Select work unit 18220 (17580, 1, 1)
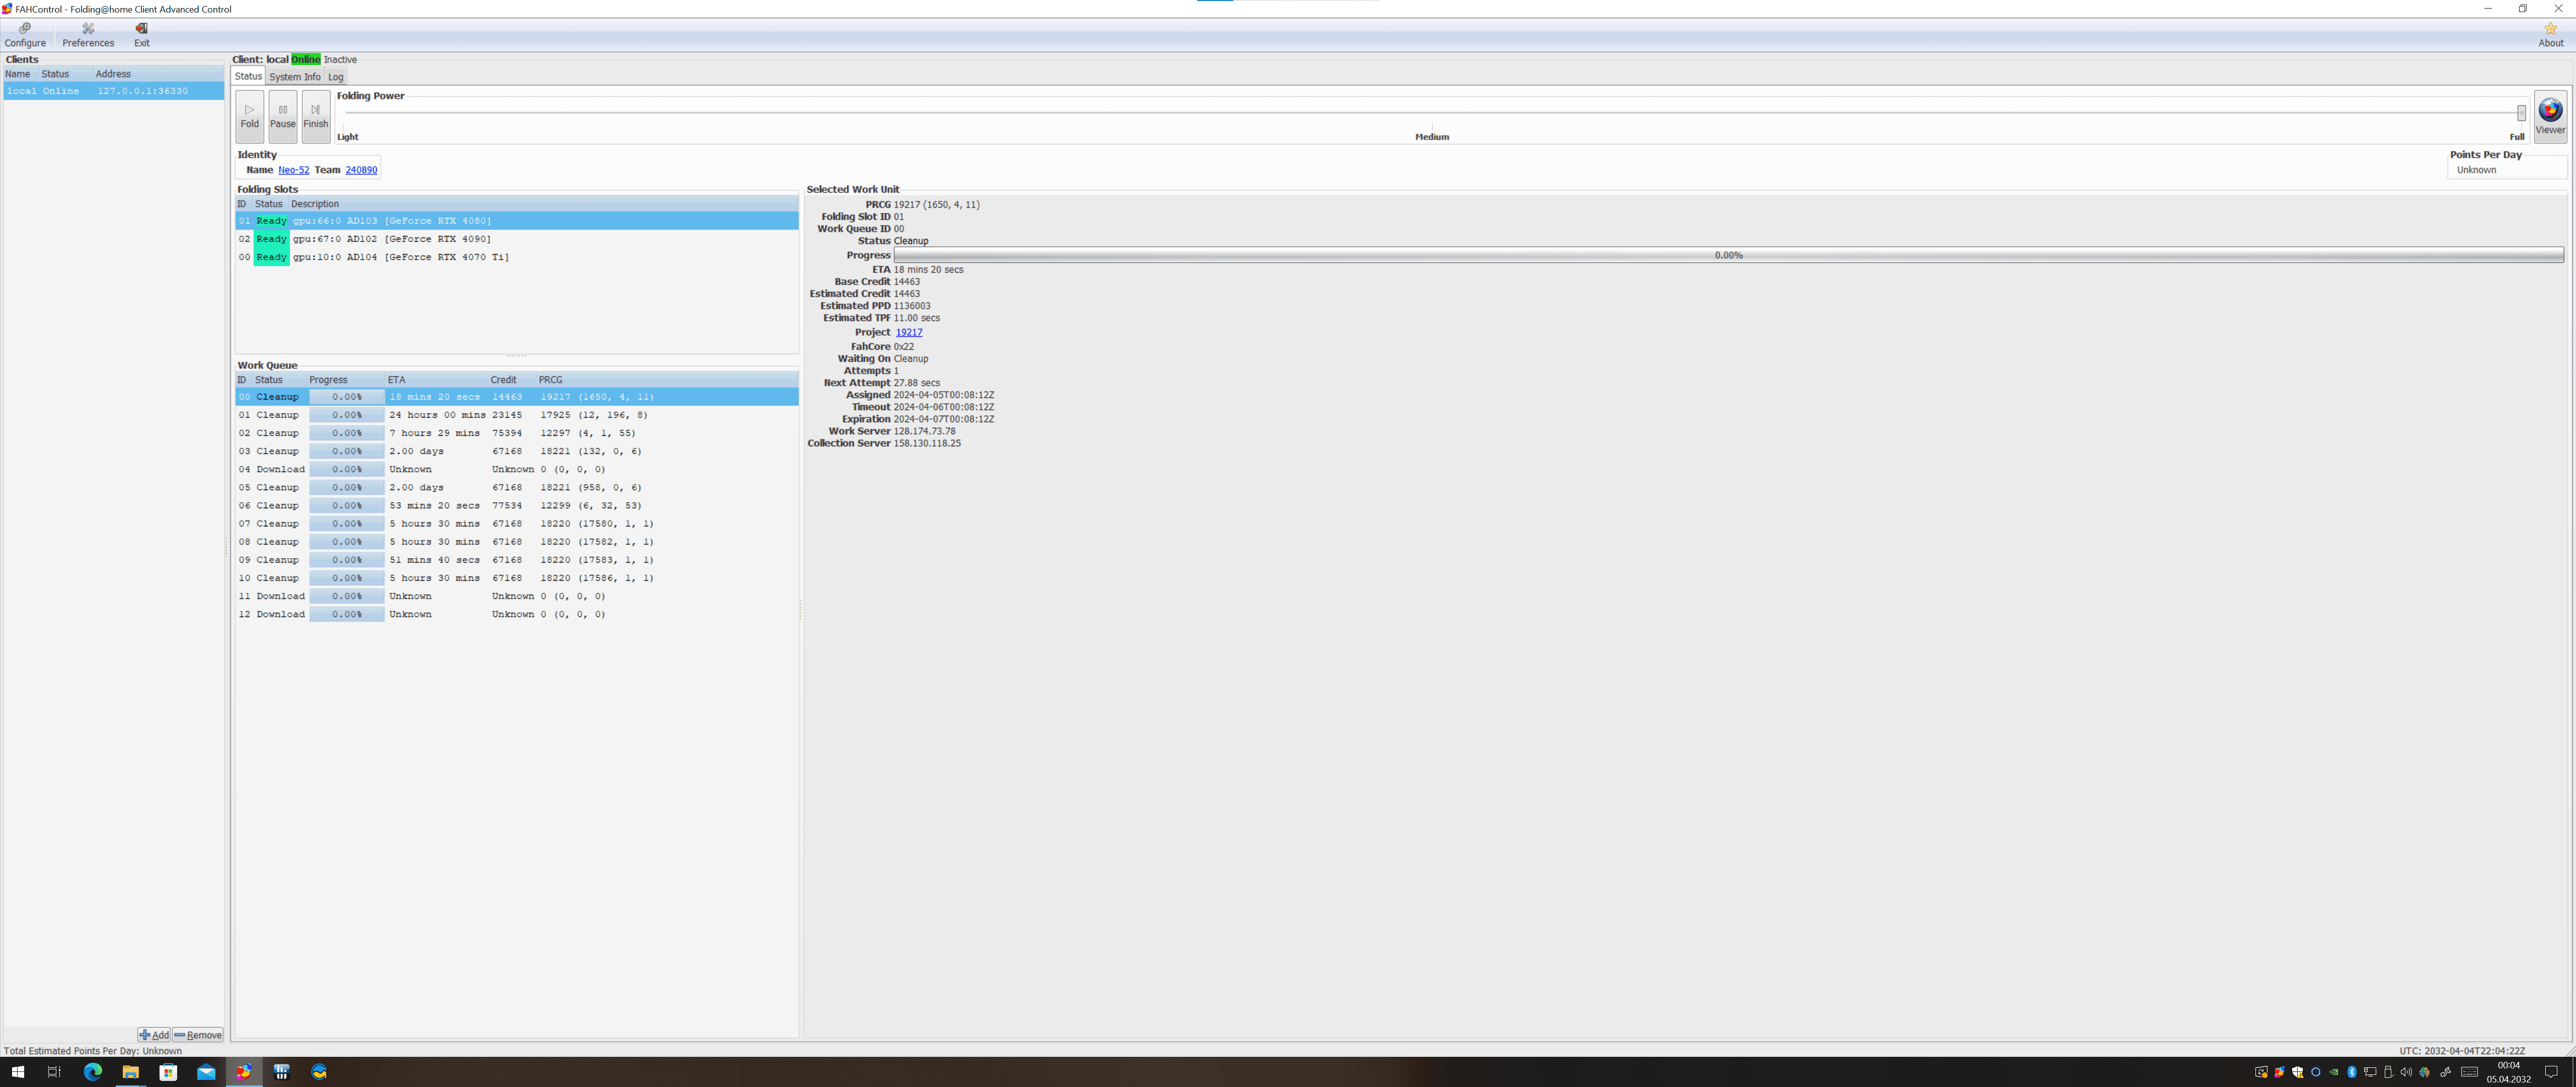Screen dimensions: 2576x1087 (x=517, y=523)
